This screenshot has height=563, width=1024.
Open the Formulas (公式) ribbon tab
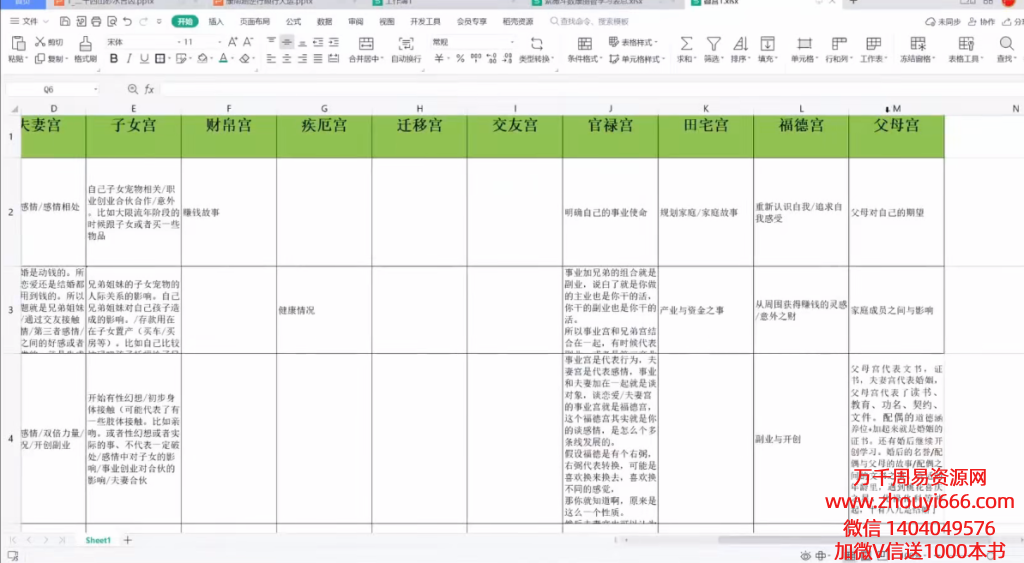click(293, 21)
